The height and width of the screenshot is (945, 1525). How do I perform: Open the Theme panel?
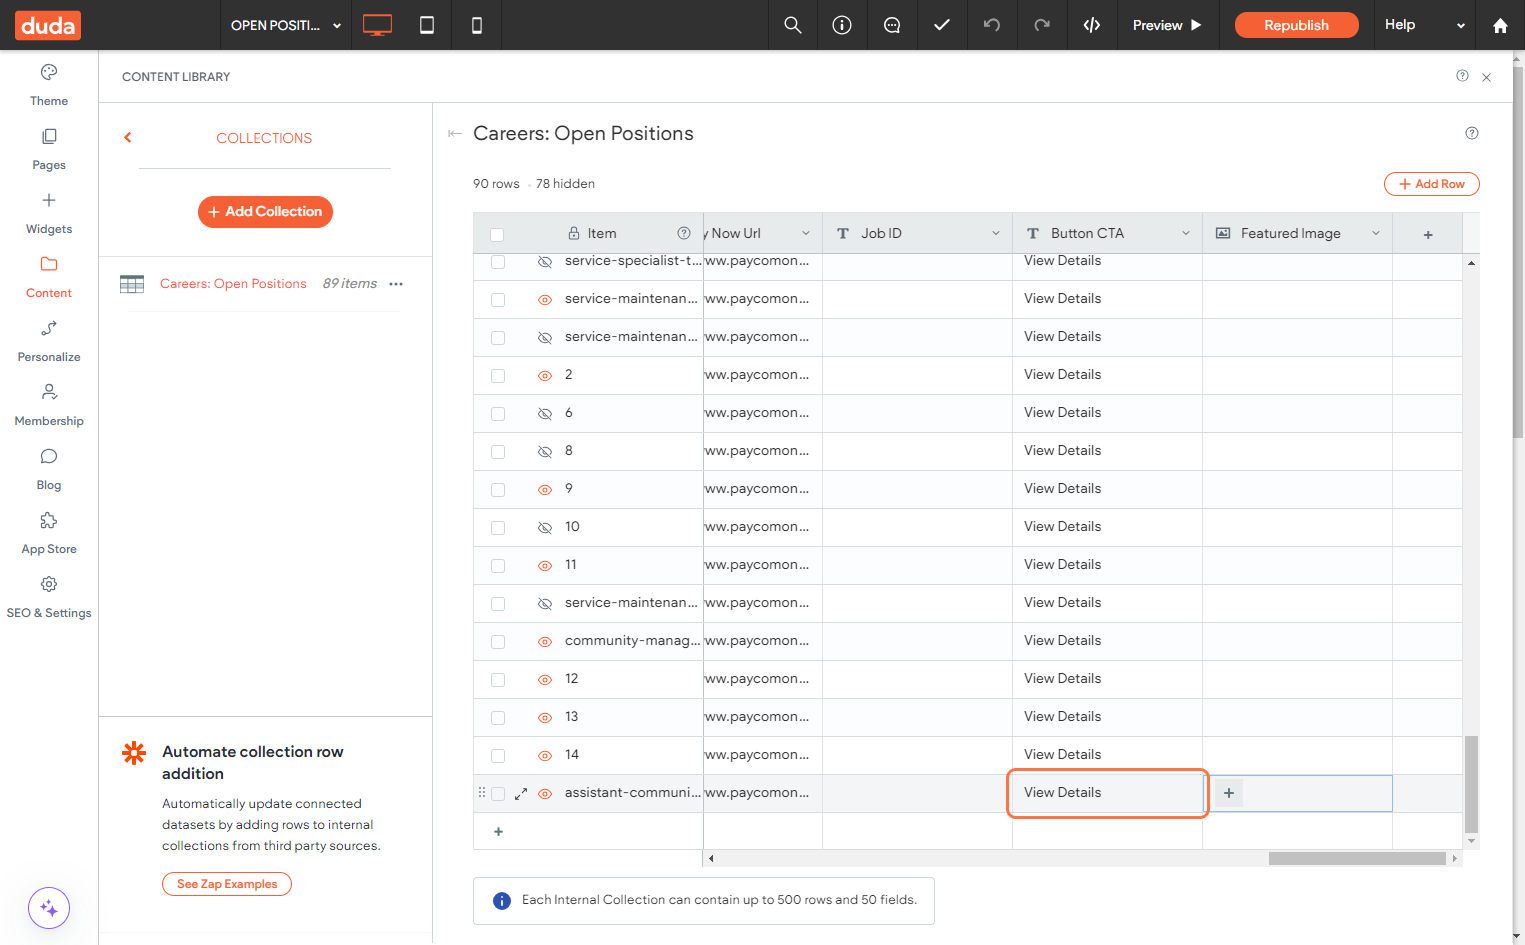point(49,84)
